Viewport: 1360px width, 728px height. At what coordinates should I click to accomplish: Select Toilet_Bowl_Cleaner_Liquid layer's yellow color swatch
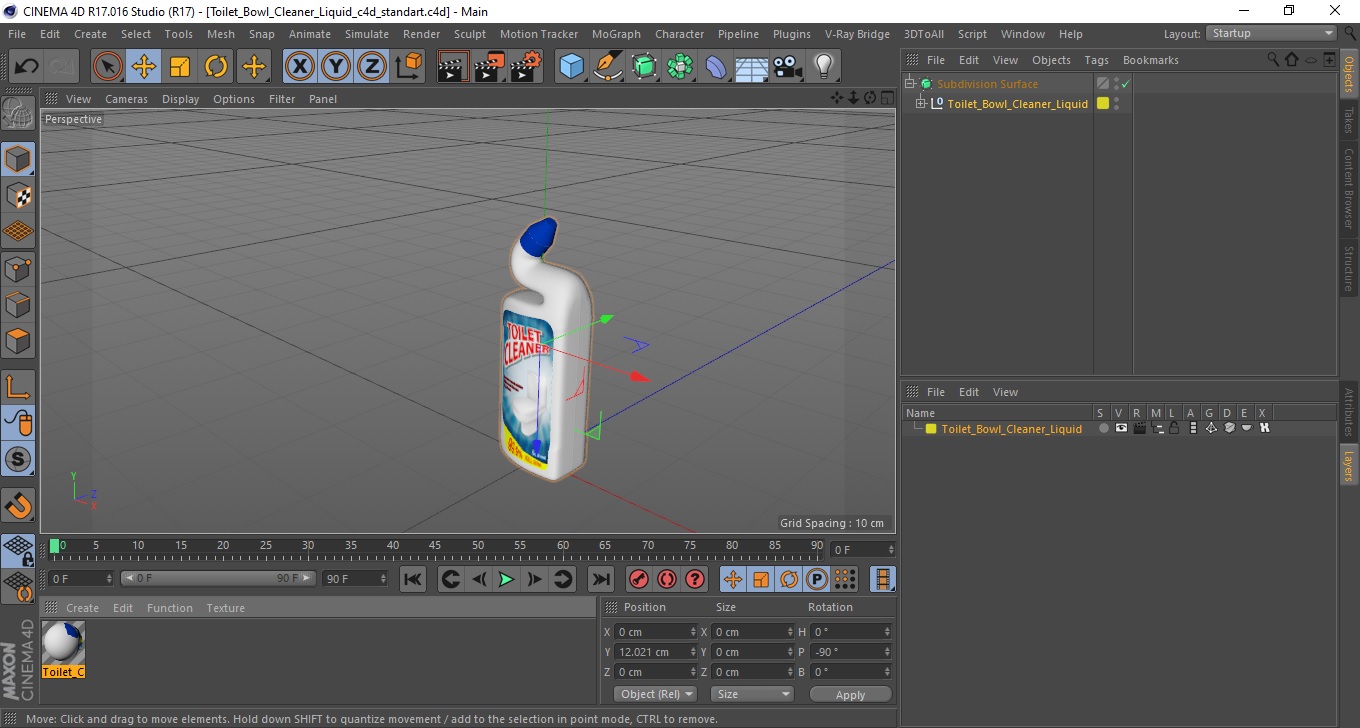930,429
